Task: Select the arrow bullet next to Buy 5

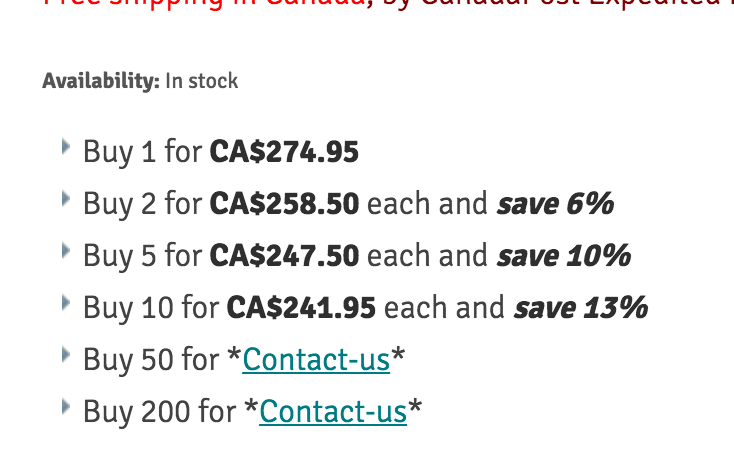Action: 66,250
